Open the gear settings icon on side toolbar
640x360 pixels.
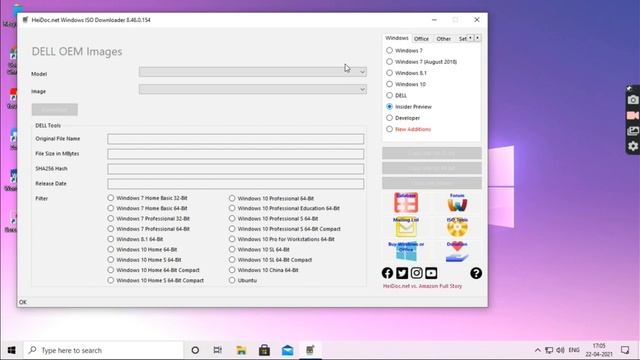pos(633,146)
